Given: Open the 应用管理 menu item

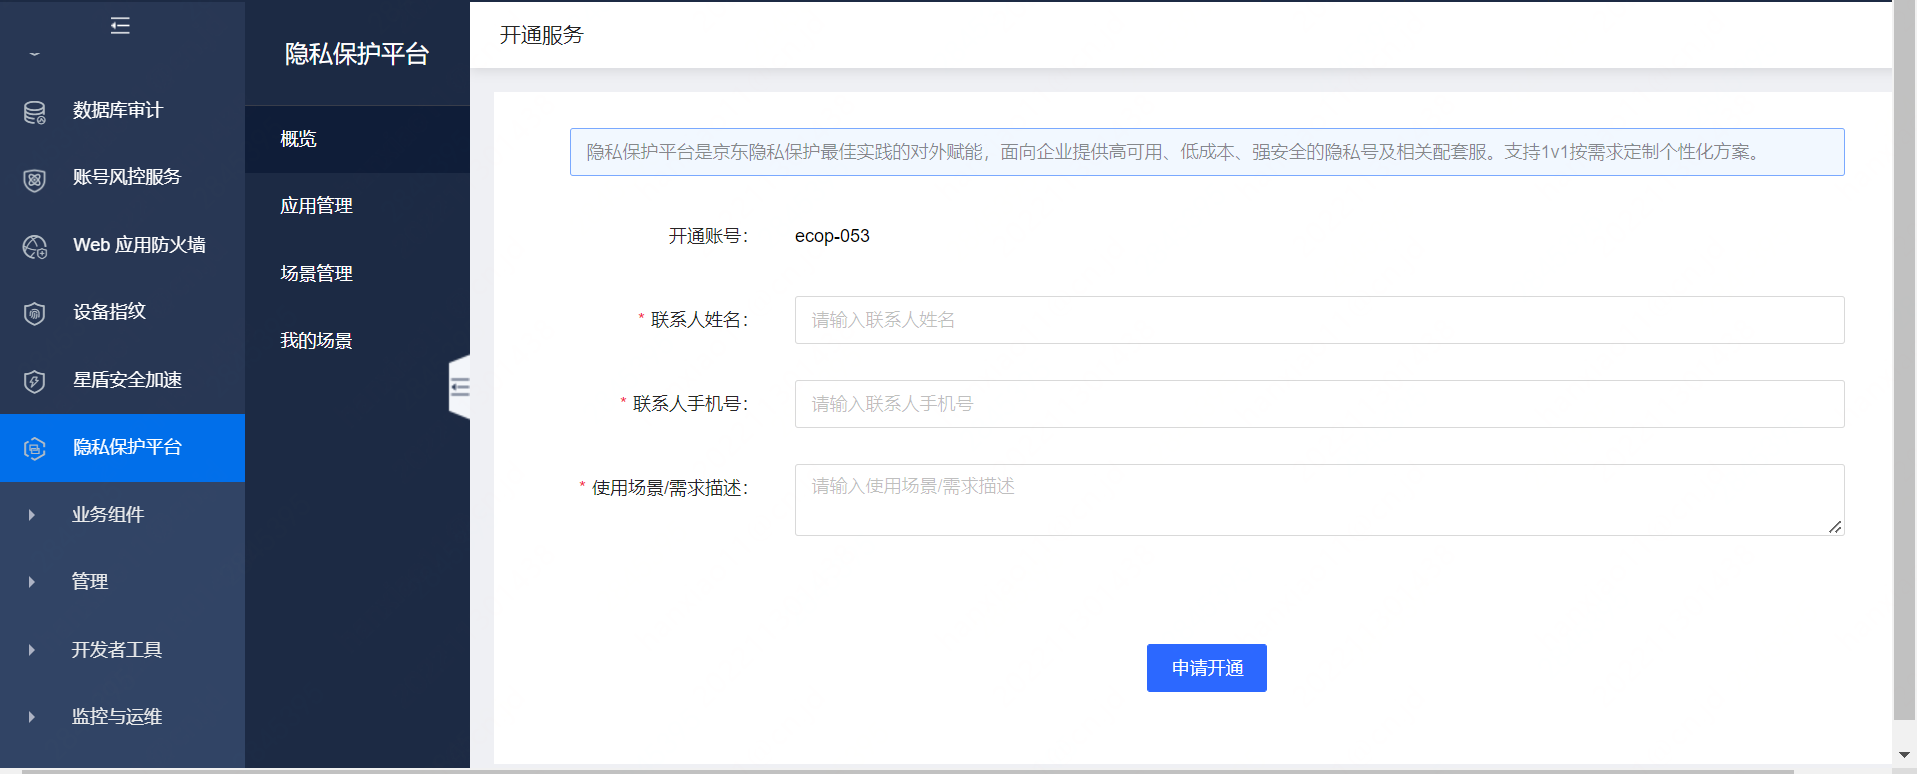Looking at the screenshot, I should click(316, 206).
